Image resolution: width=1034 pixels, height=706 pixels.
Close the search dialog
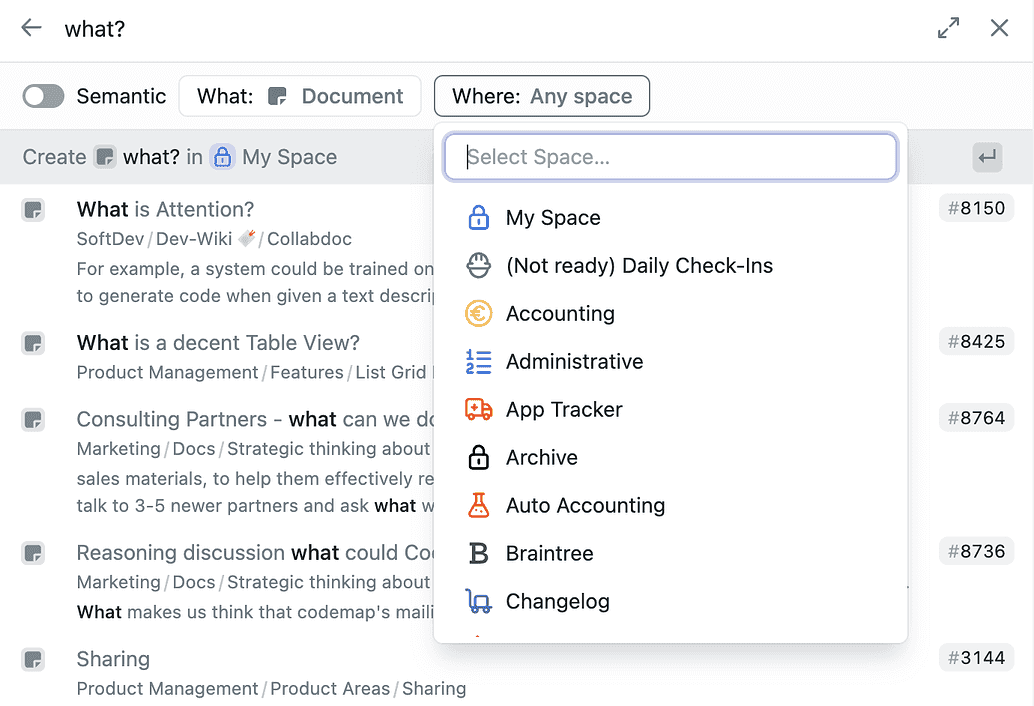tap(999, 28)
